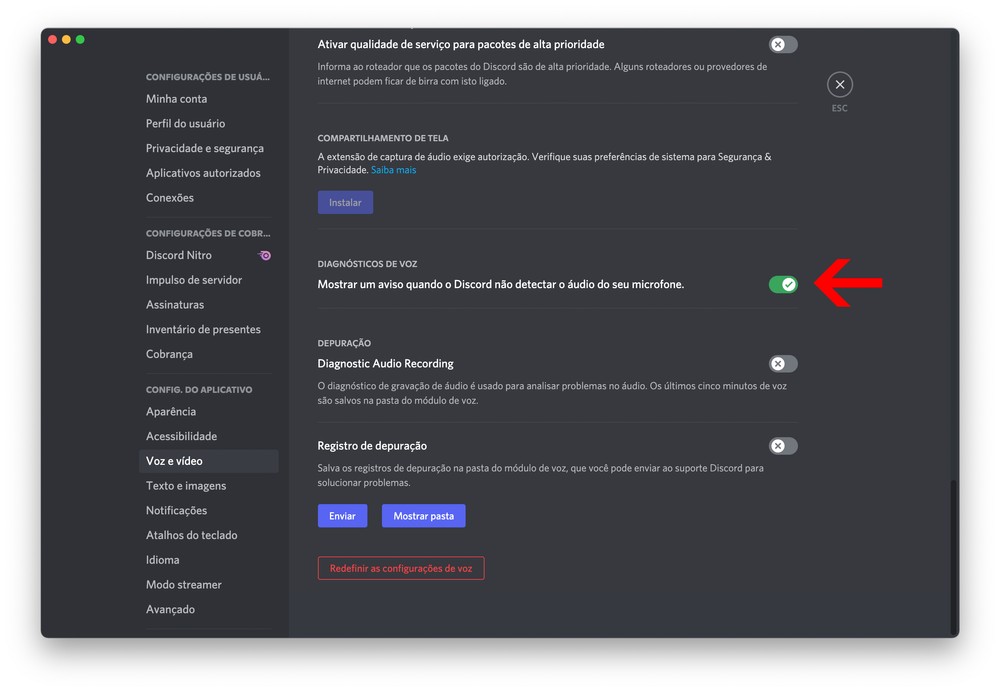This screenshot has height=692, width=1000.
Task: Disable the microphone audio detection warning
Action: tap(783, 285)
